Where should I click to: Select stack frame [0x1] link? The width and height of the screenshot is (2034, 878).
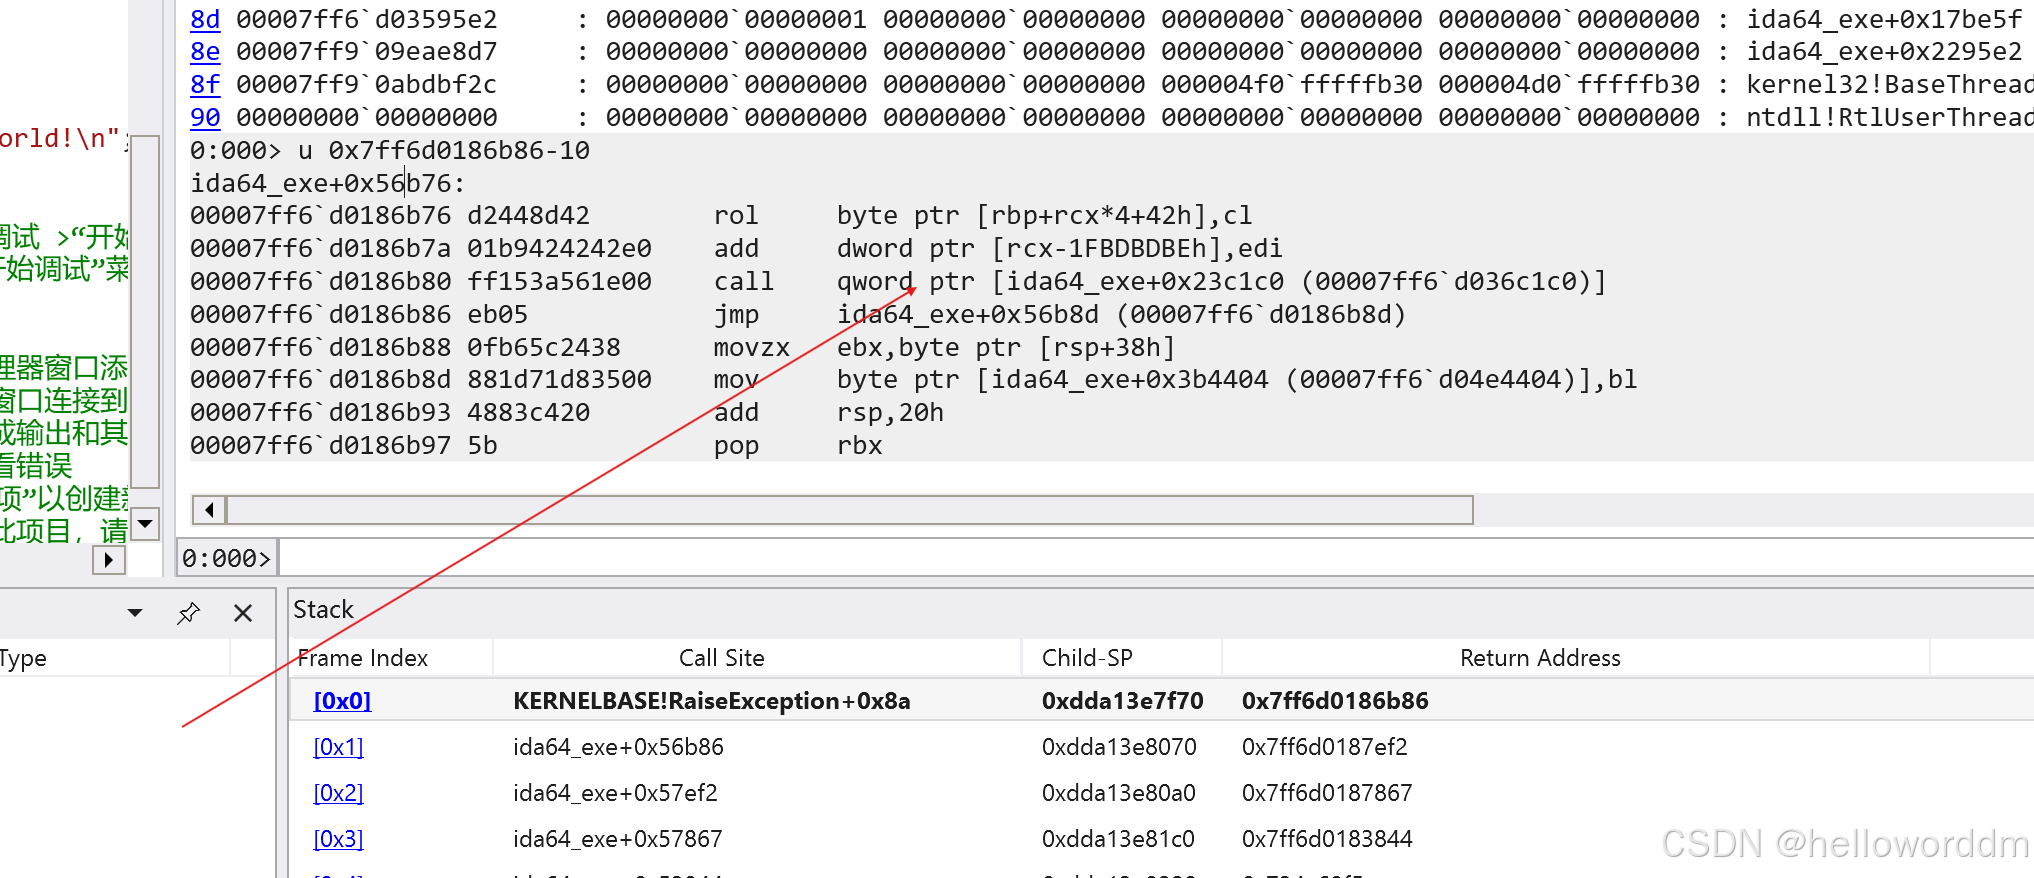338,747
